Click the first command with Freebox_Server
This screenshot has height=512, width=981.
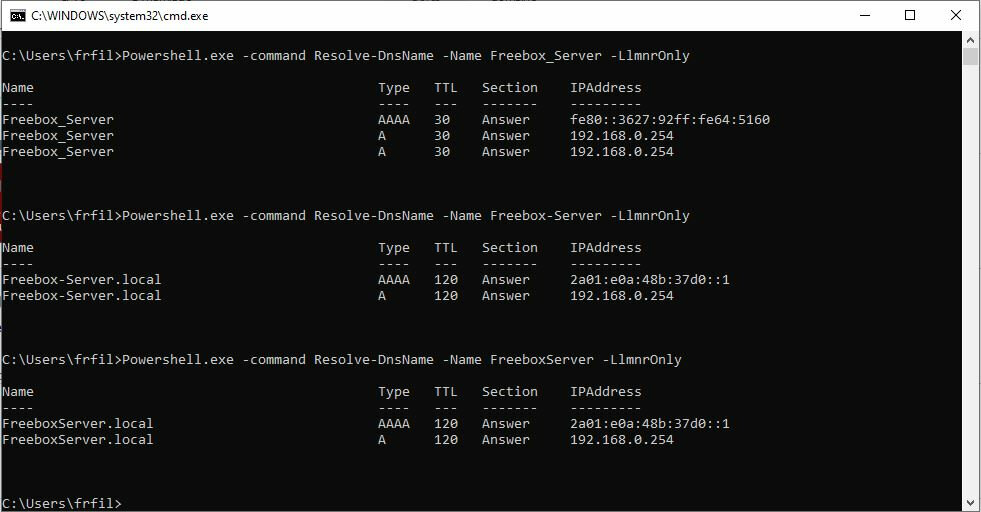point(405,56)
